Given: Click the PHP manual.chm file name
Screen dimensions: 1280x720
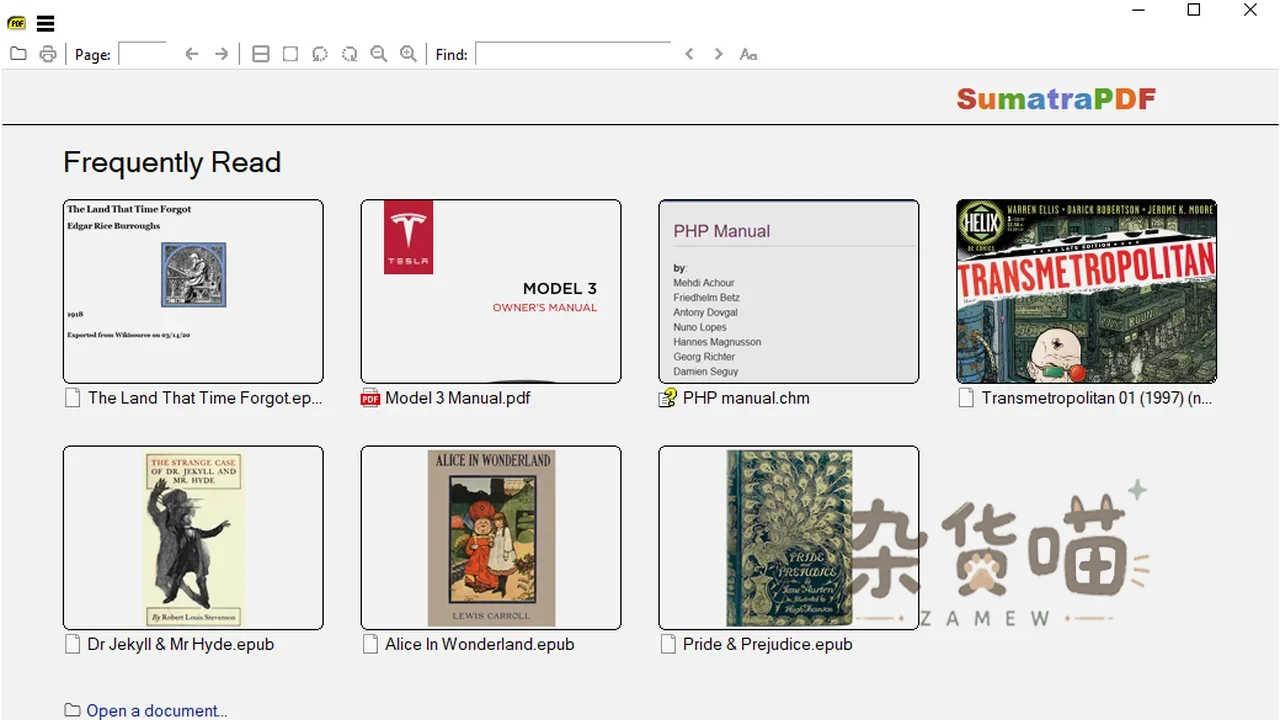Looking at the screenshot, I should tap(746, 398).
